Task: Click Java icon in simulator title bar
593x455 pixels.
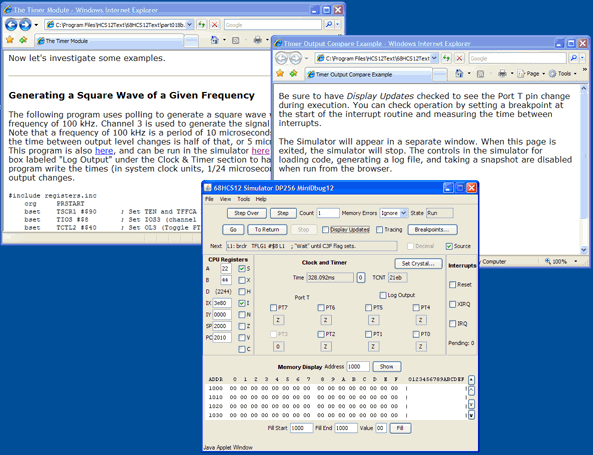Action: [x=208, y=188]
